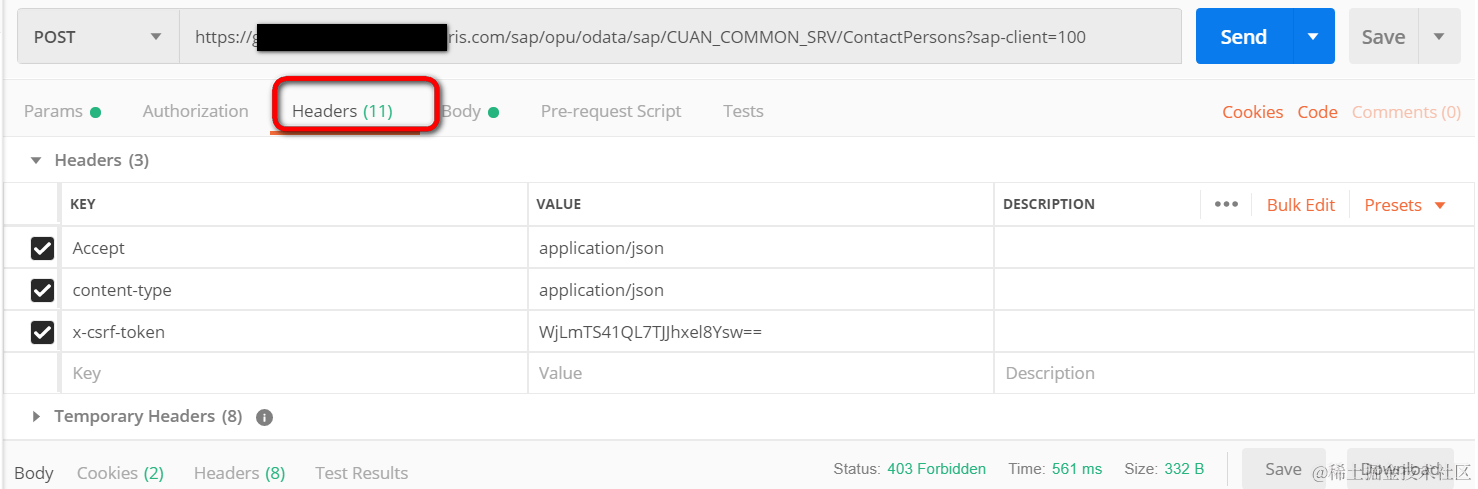Open the response Test Results tab

tap(361, 473)
